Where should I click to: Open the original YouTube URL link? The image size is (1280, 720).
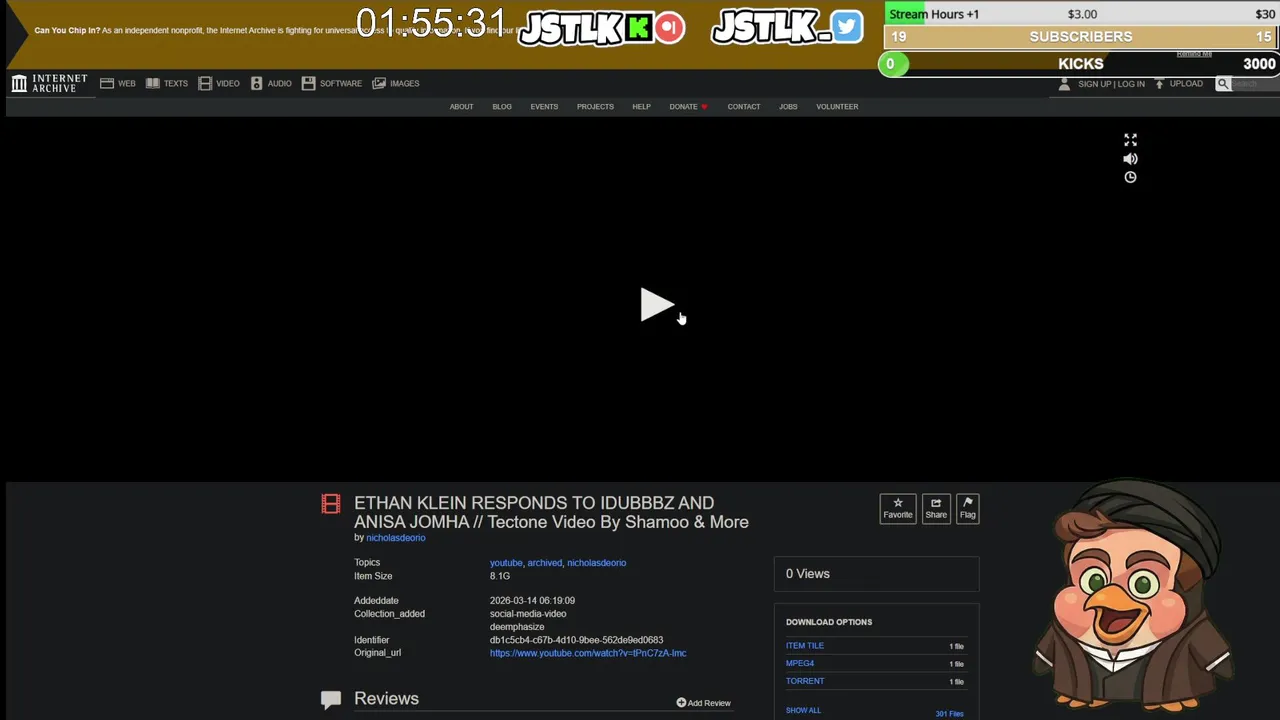pos(588,653)
